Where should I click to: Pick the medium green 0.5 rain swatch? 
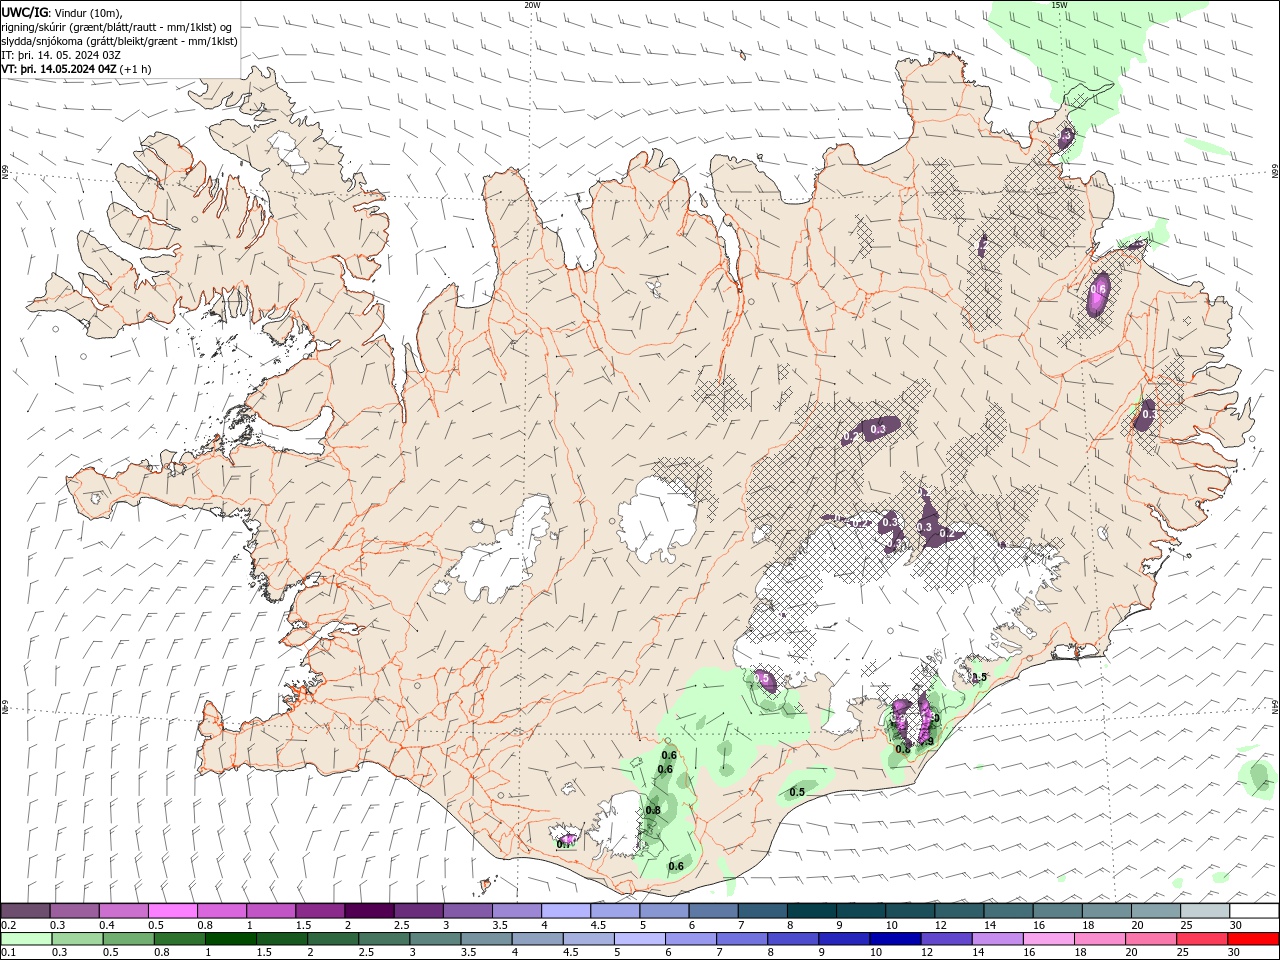[128, 939]
